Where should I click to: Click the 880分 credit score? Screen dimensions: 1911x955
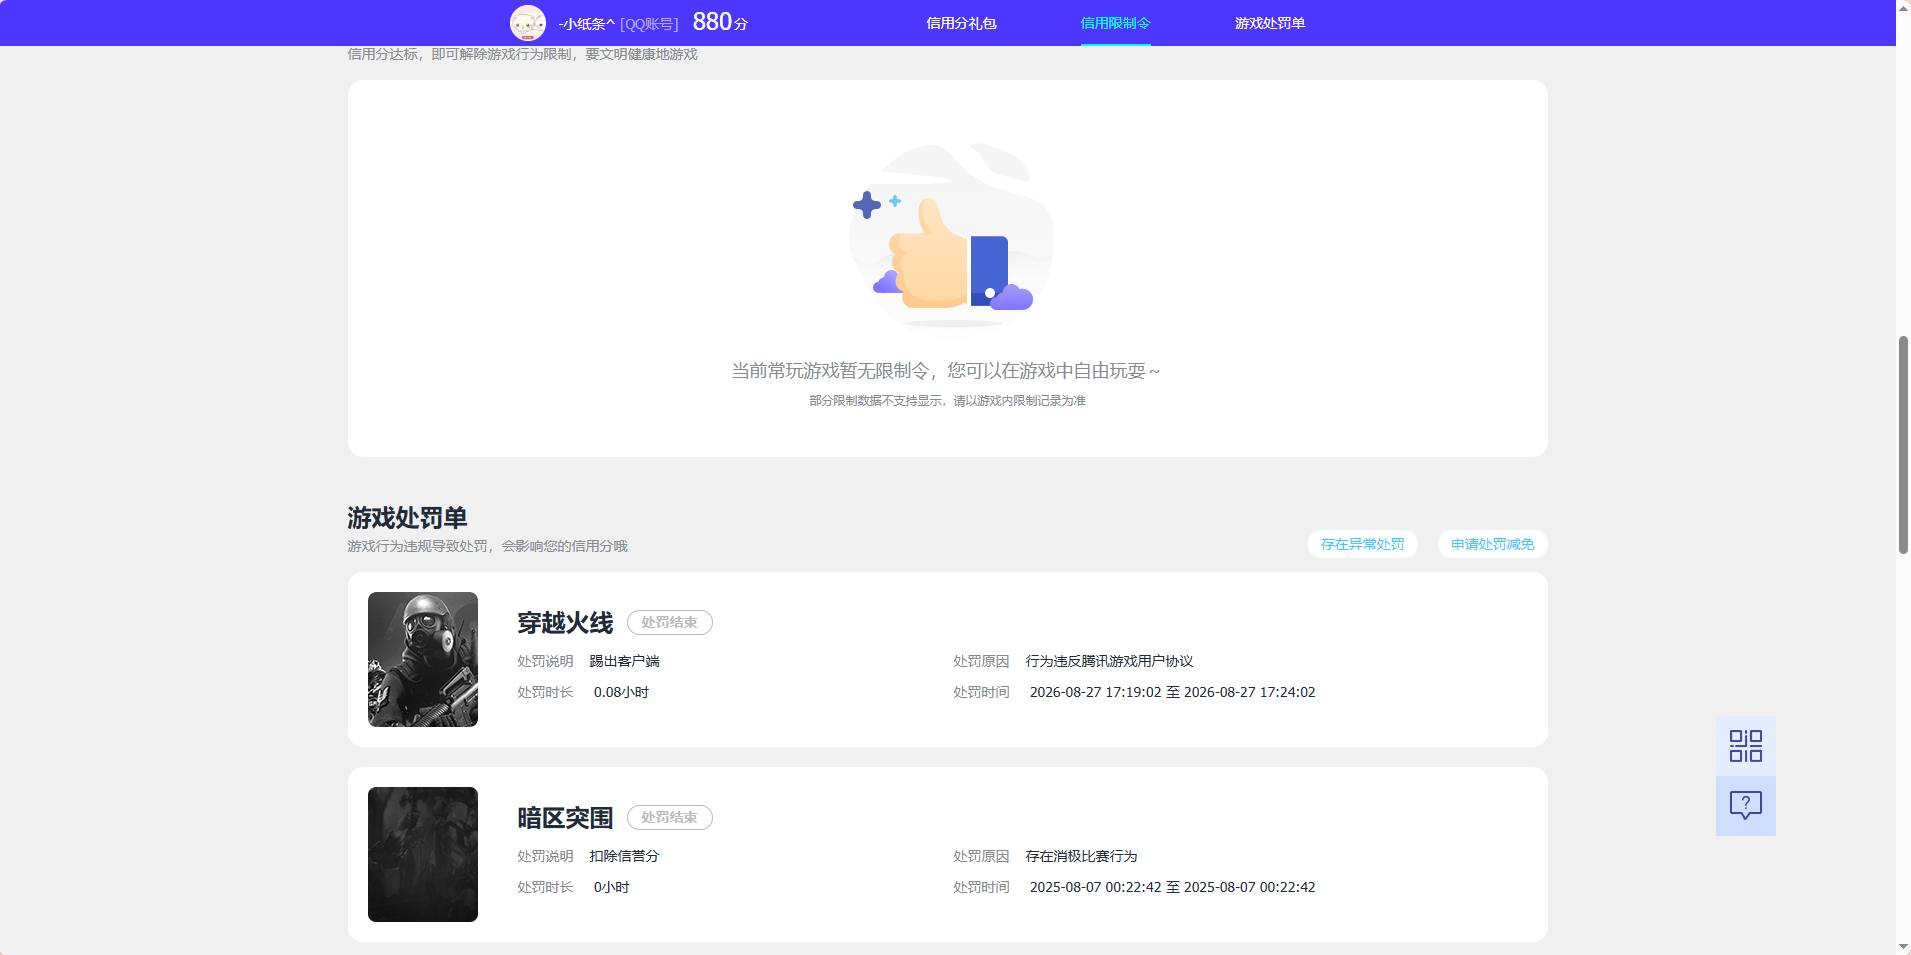(x=720, y=22)
